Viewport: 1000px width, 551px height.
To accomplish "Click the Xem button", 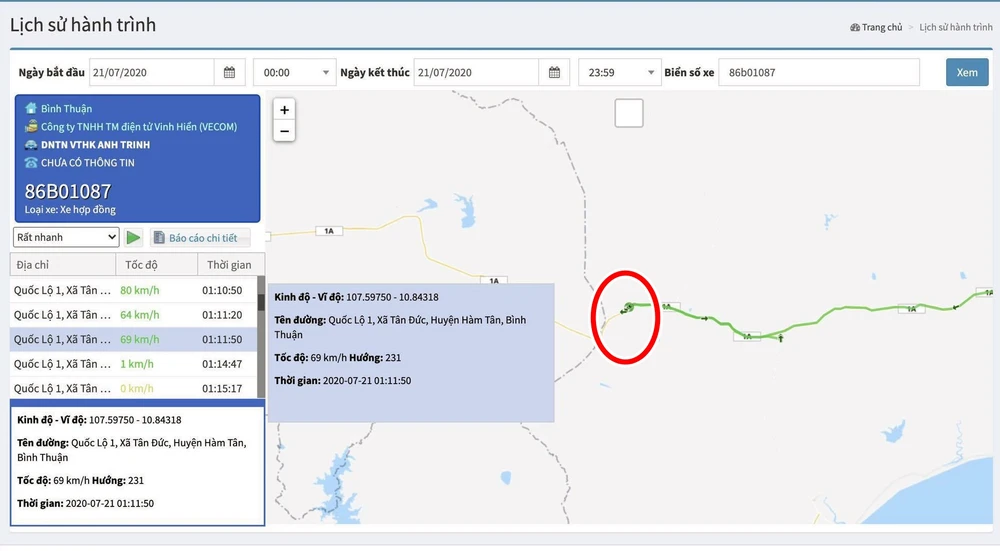I will (x=966, y=73).
